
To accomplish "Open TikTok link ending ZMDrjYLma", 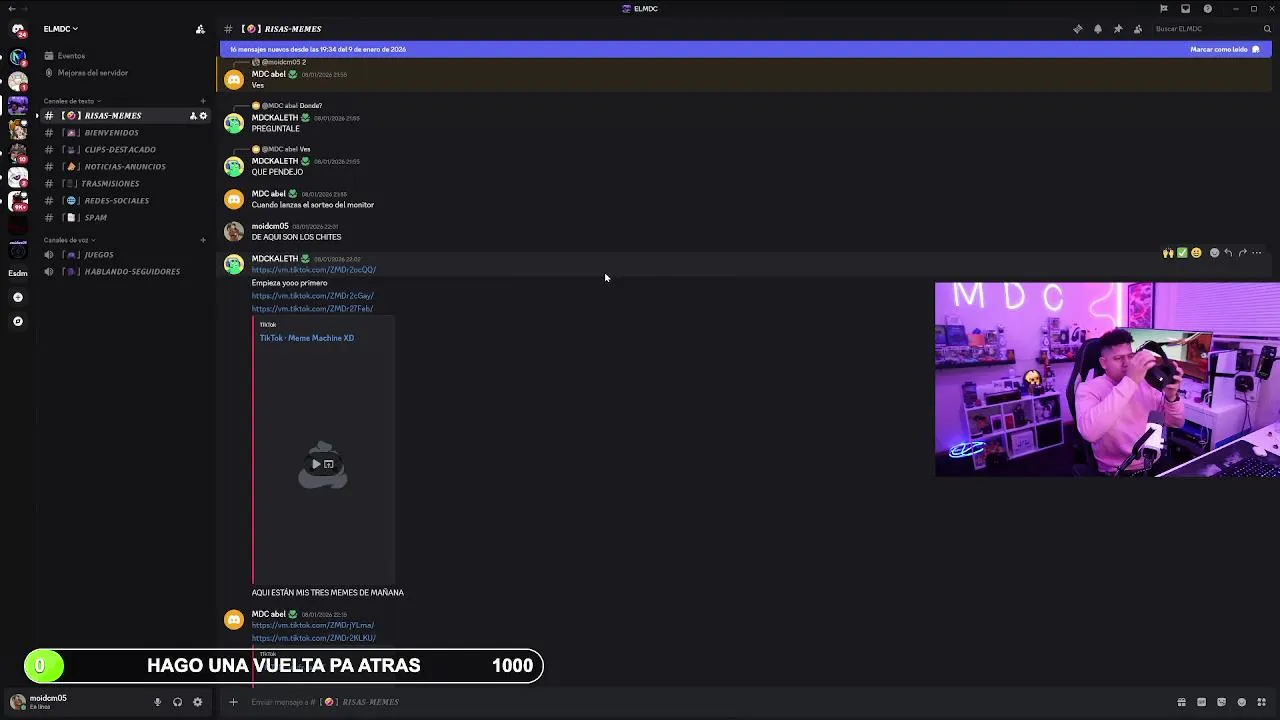I will [312, 625].
